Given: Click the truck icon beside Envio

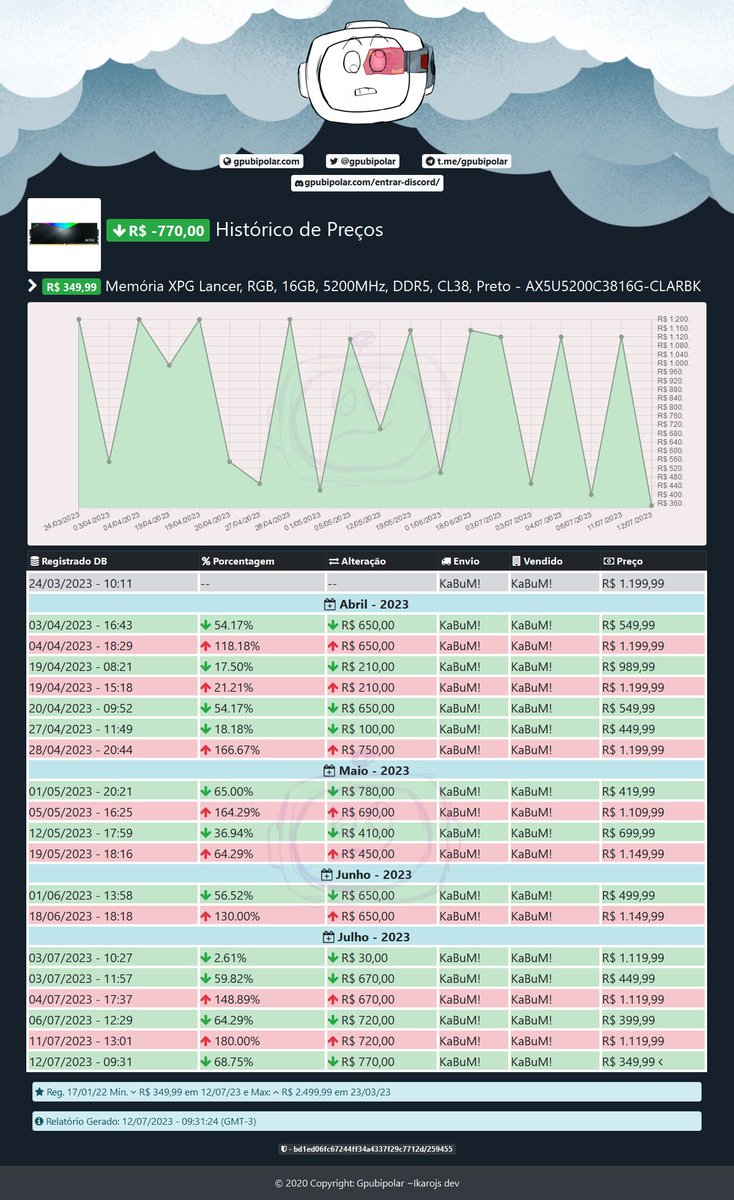Looking at the screenshot, I should [445, 561].
